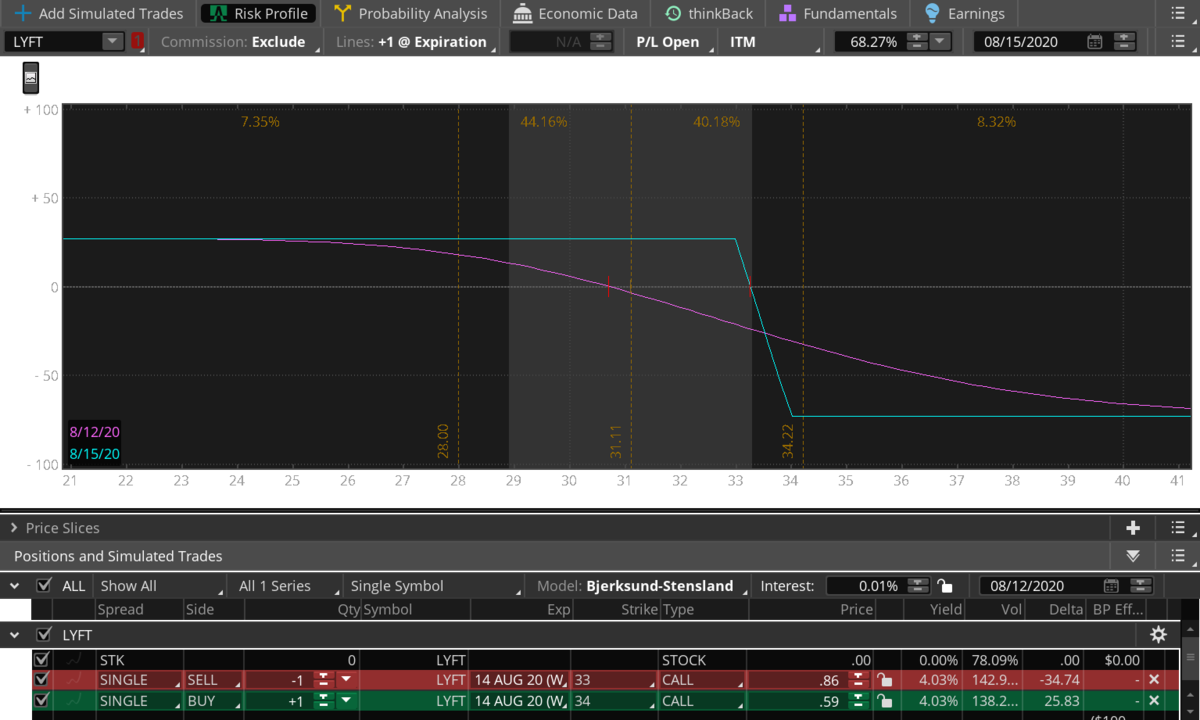Click the red alert icon next to the LYFT symbol
The image size is (1200, 720).
(137, 42)
